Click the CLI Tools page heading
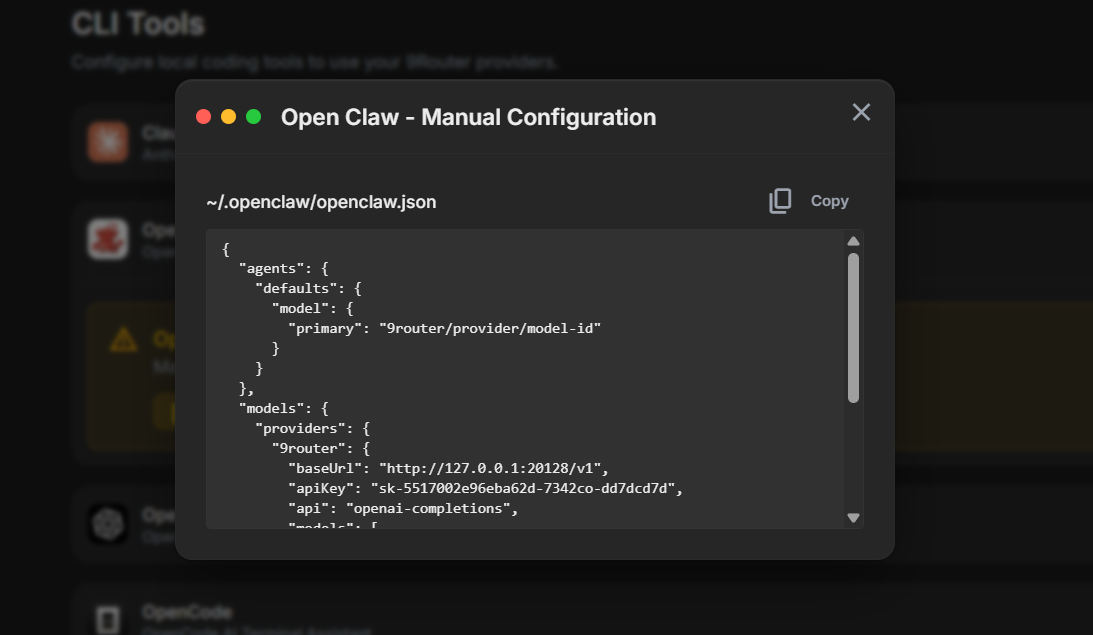Screen dimensions: 1093x635 [x=138, y=24]
